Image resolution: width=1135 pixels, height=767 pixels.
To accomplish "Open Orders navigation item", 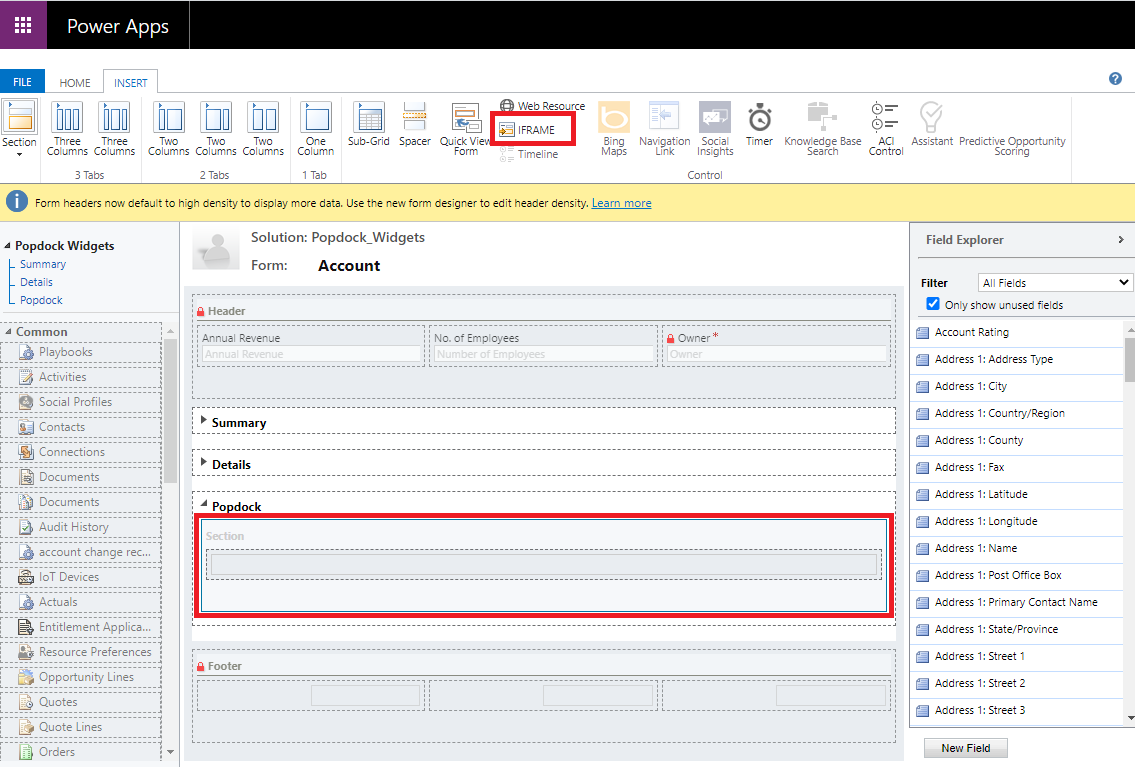I will click(81, 752).
